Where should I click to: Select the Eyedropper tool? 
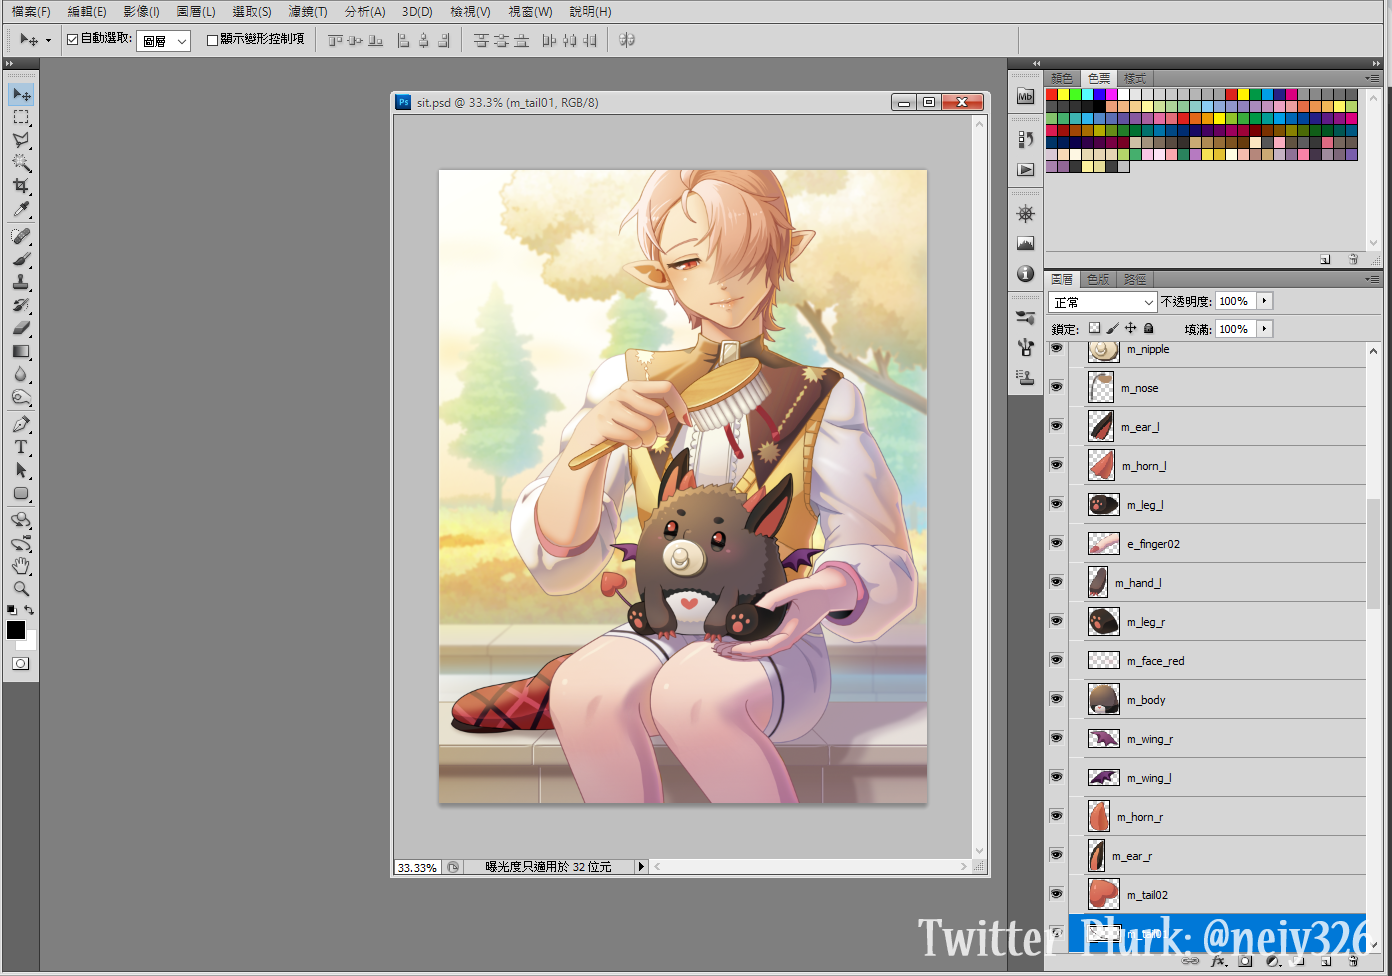click(21, 209)
